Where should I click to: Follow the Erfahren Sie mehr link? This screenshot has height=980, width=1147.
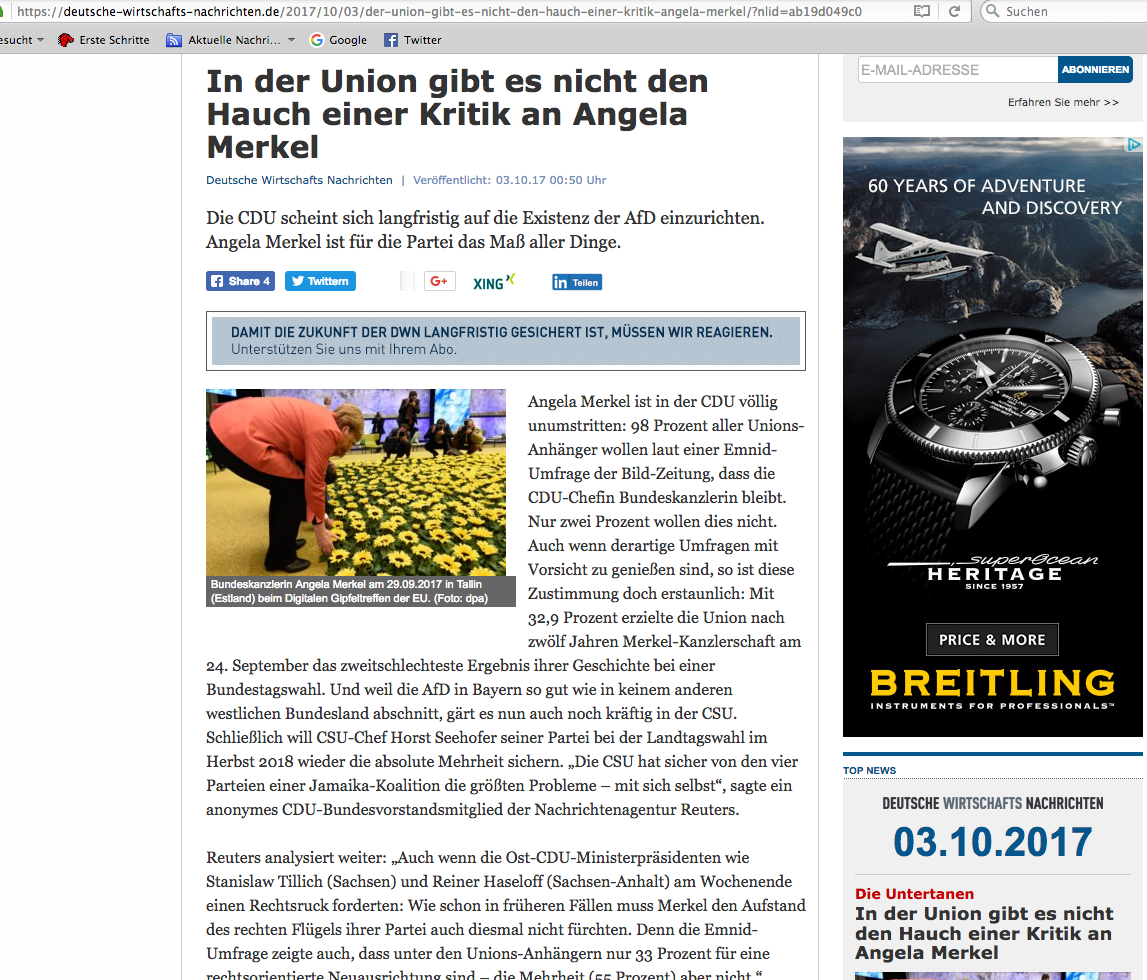tap(1063, 102)
